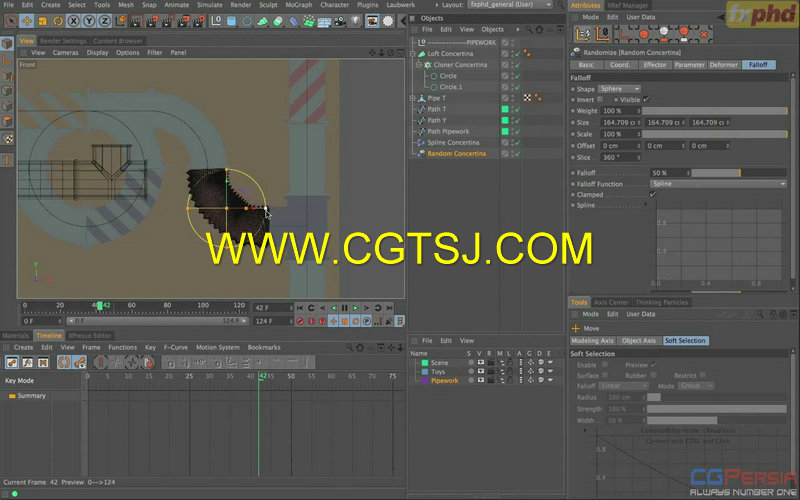Open the Axis Center tab
The height and width of the screenshot is (500, 800).
pyautogui.click(x=611, y=303)
